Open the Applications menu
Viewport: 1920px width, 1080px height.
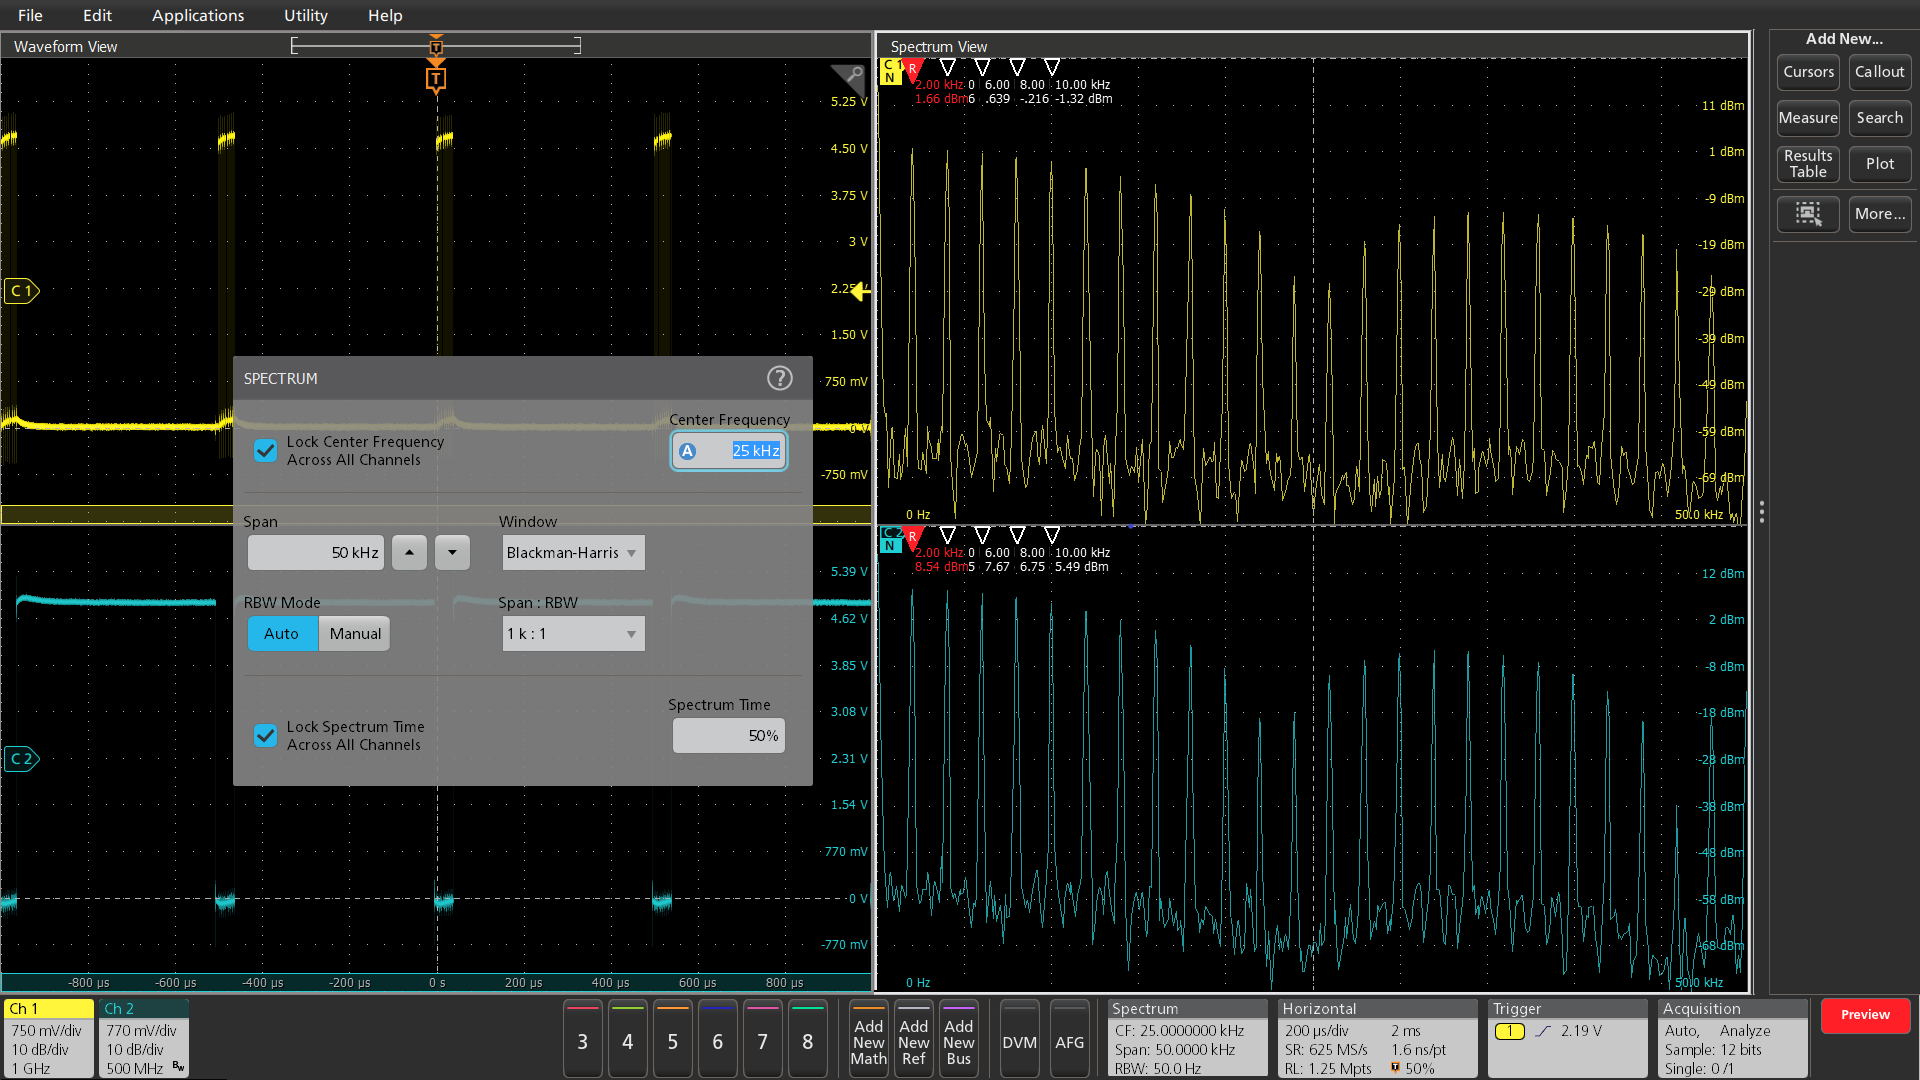[x=198, y=15]
